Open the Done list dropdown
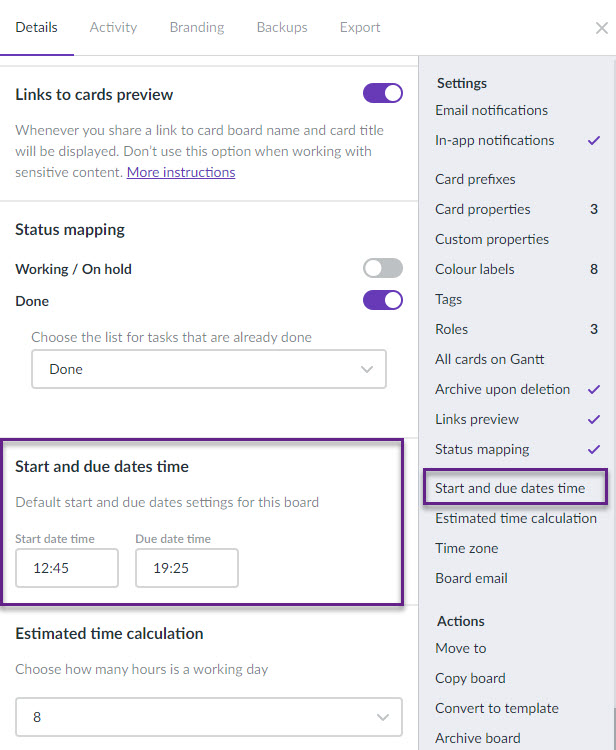 pos(209,369)
